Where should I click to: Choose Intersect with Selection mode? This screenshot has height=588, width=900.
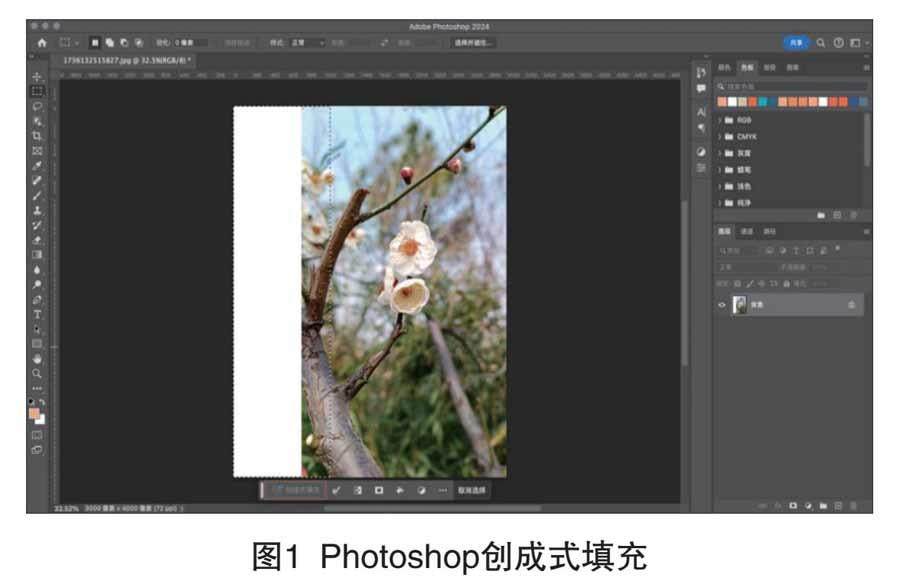tap(139, 43)
